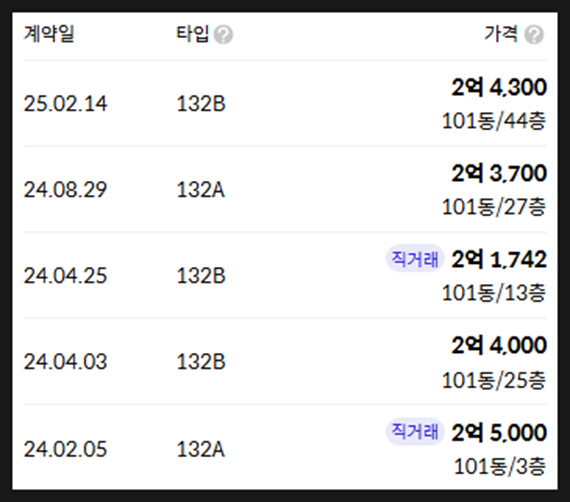
Task: Click the 2억 4,300 price
Action: click(x=499, y=87)
